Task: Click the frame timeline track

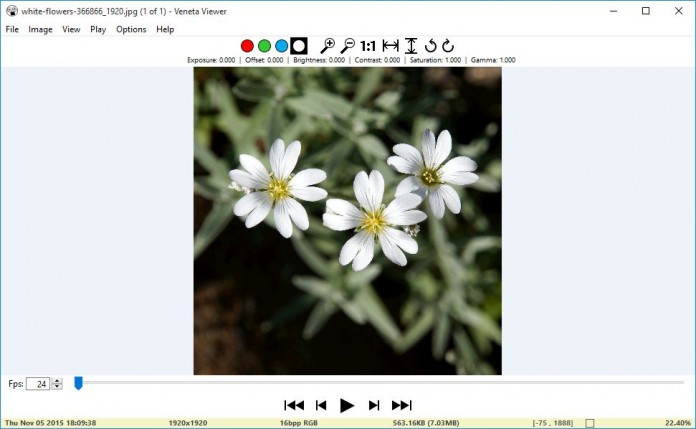Action: (380, 382)
